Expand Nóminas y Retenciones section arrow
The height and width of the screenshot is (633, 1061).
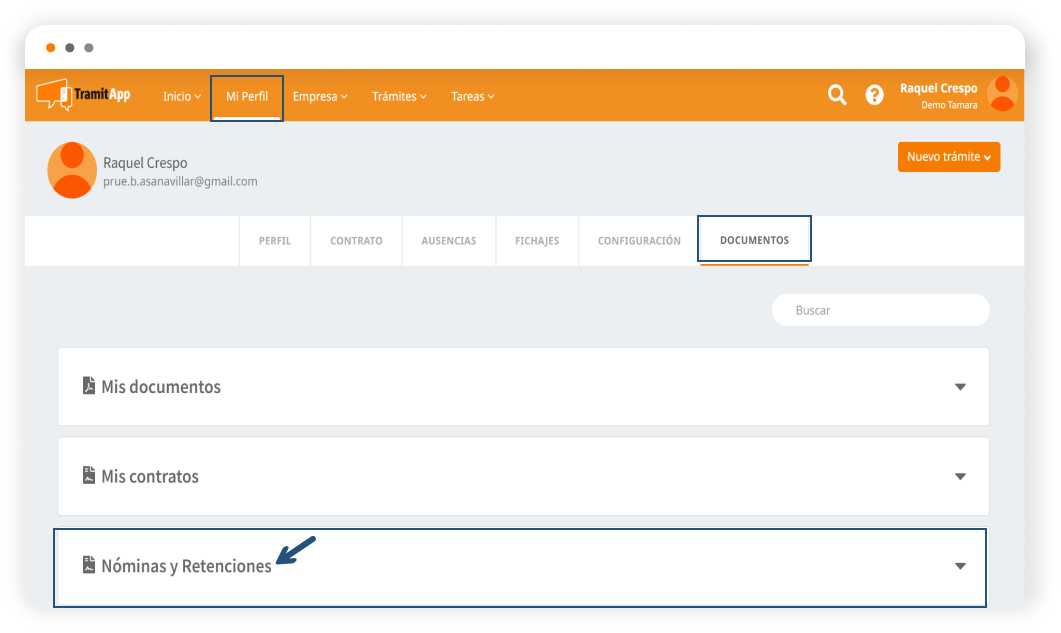960,566
